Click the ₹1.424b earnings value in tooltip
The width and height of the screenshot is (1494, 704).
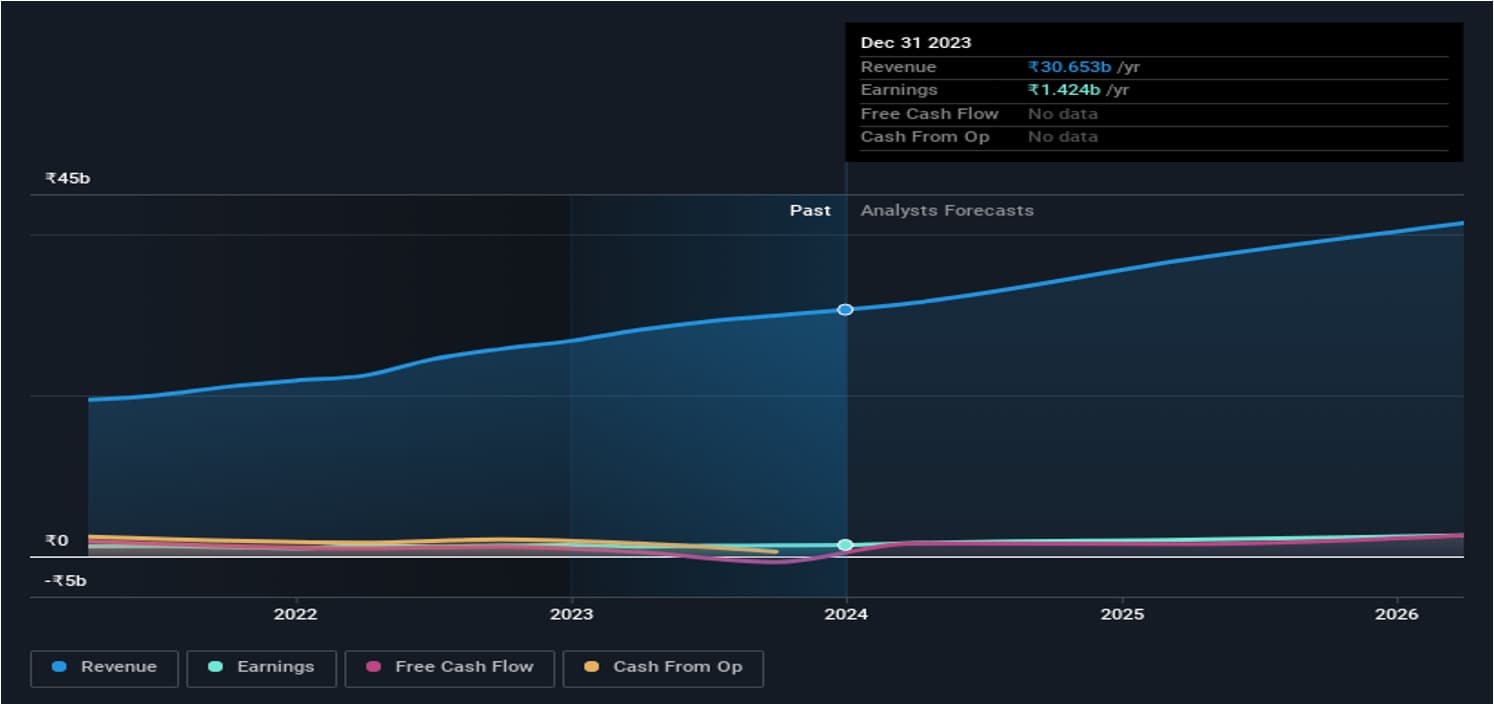pos(1064,90)
